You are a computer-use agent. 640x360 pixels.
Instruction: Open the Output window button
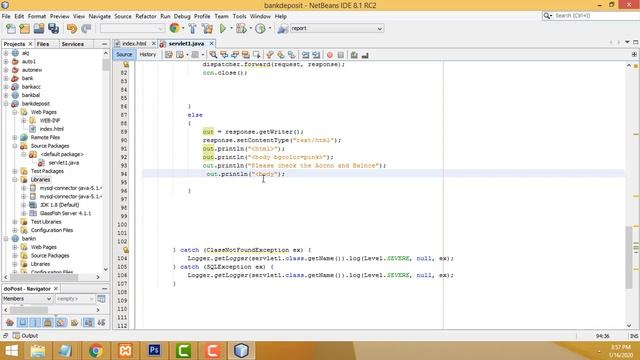(25, 336)
